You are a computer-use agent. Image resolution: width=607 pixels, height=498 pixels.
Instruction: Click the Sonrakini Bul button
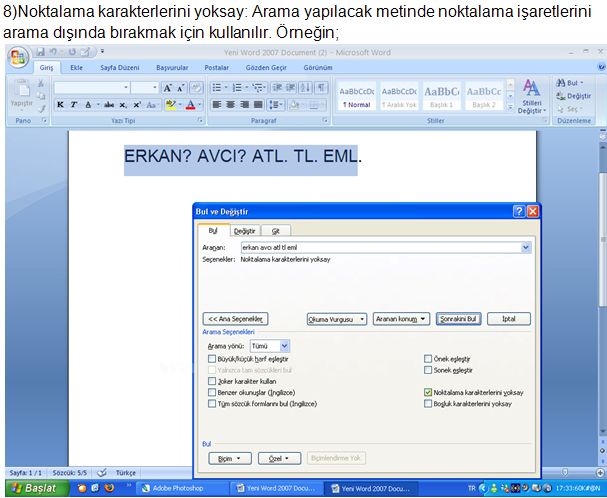459,319
